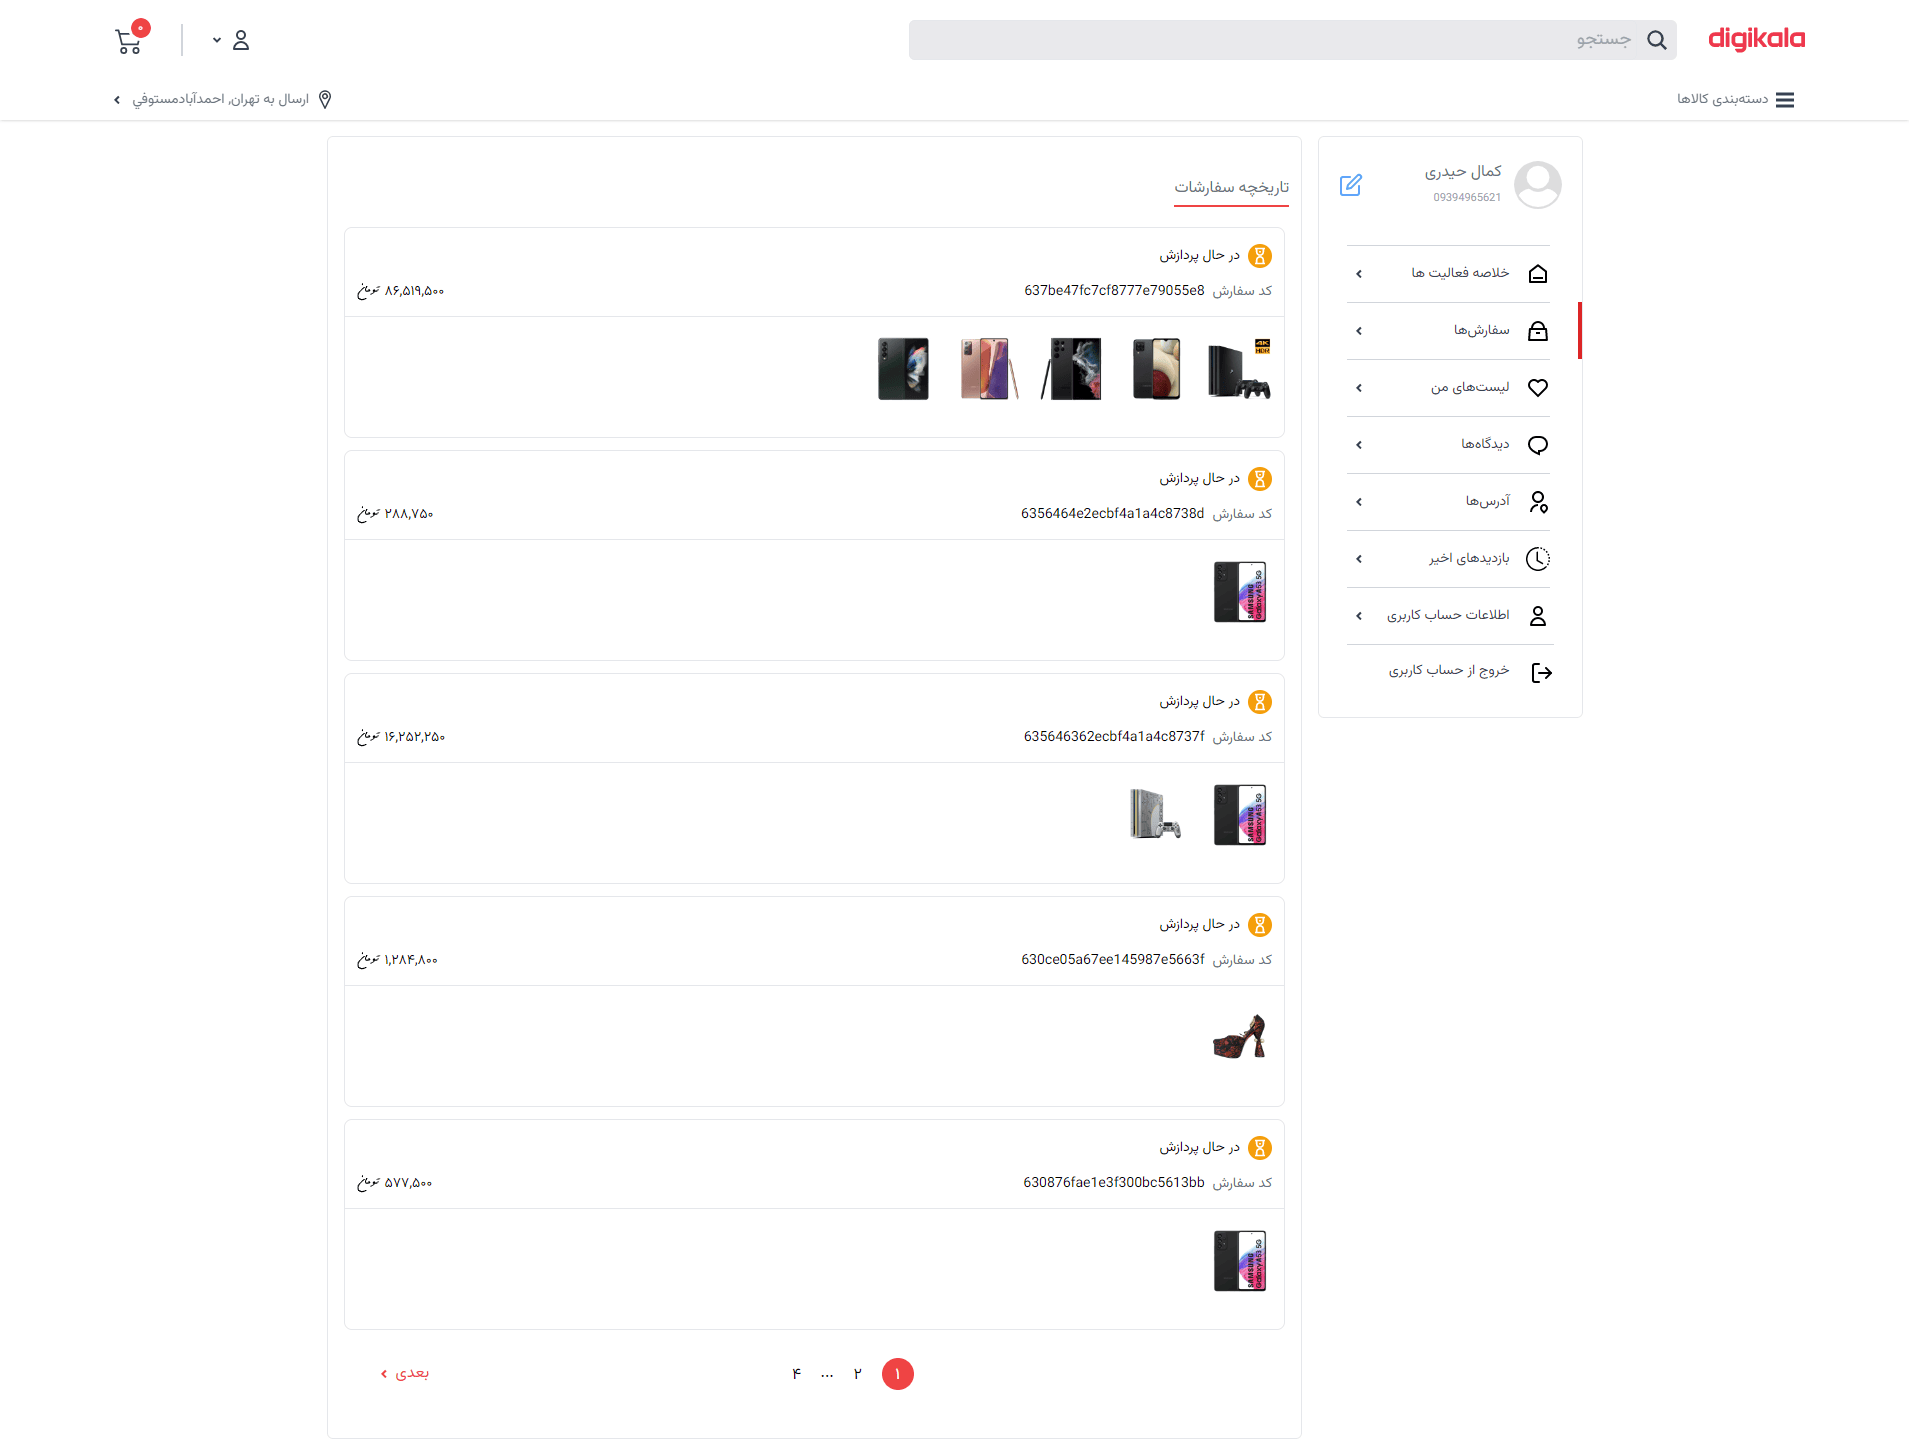Click the edit profile pencil icon
The height and width of the screenshot is (1439, 1909).
(x=1350, y=185)
